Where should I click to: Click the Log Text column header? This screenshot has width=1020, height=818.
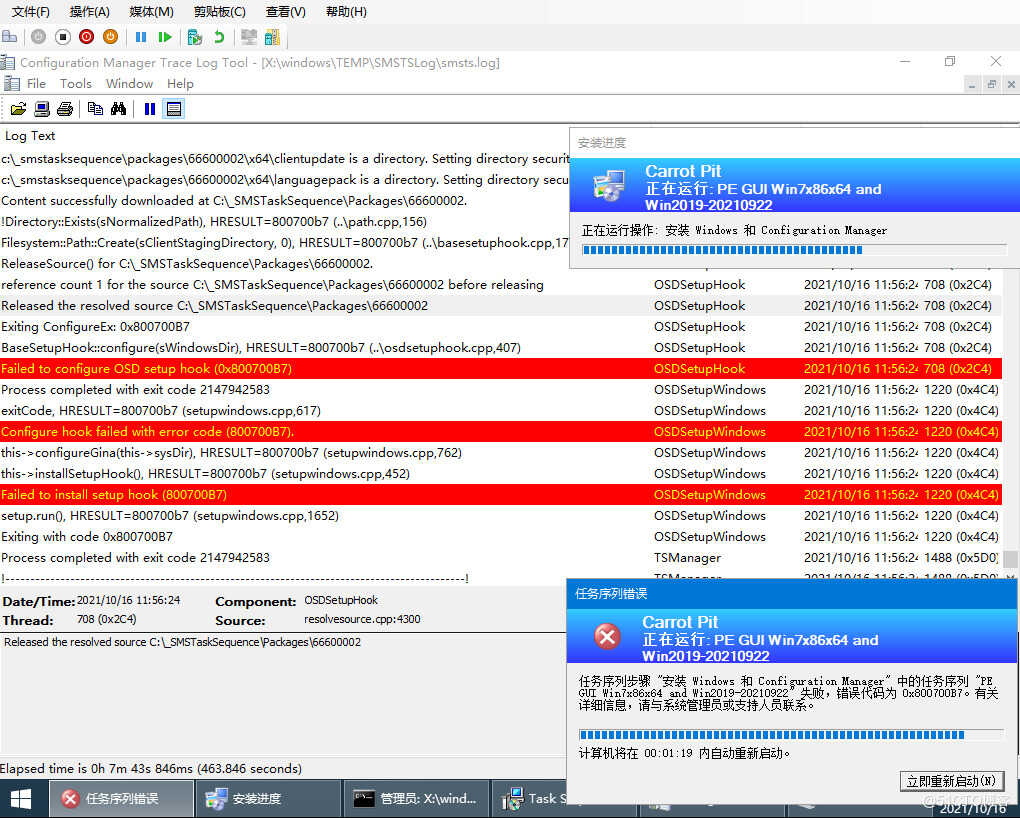(x=31, y=136)
